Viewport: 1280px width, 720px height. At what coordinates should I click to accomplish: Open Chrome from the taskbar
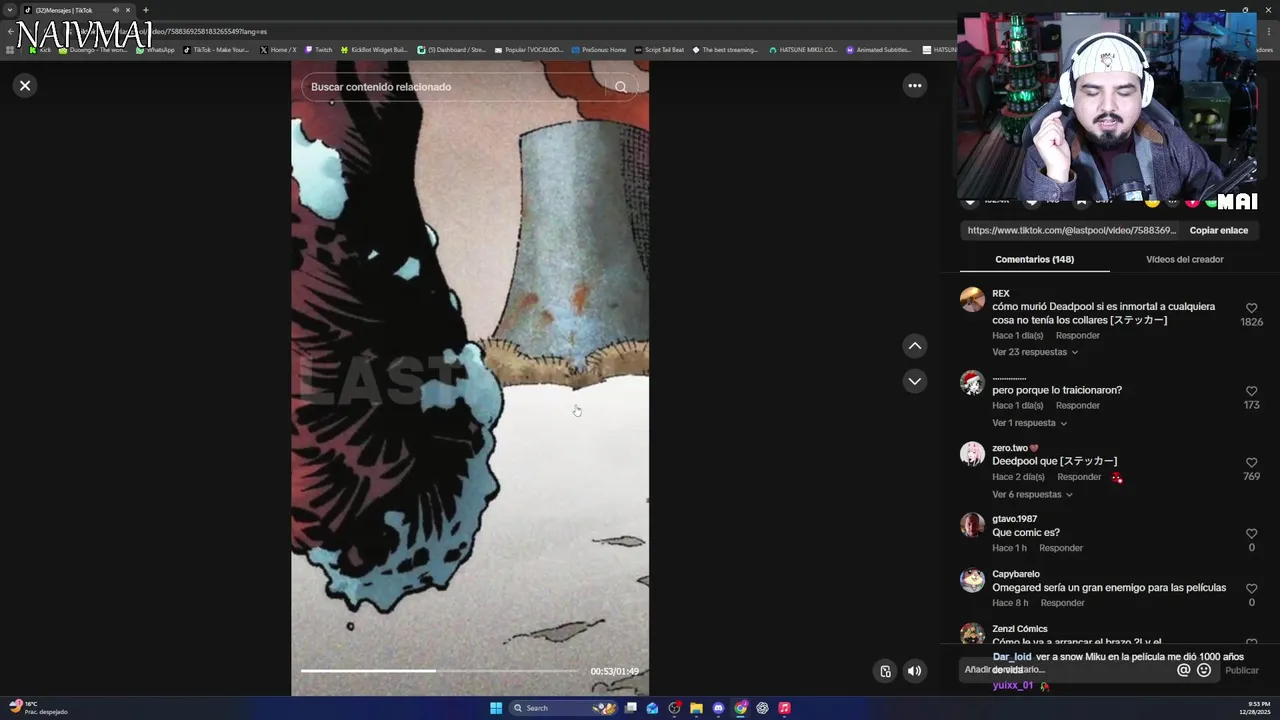pos(740,708)
